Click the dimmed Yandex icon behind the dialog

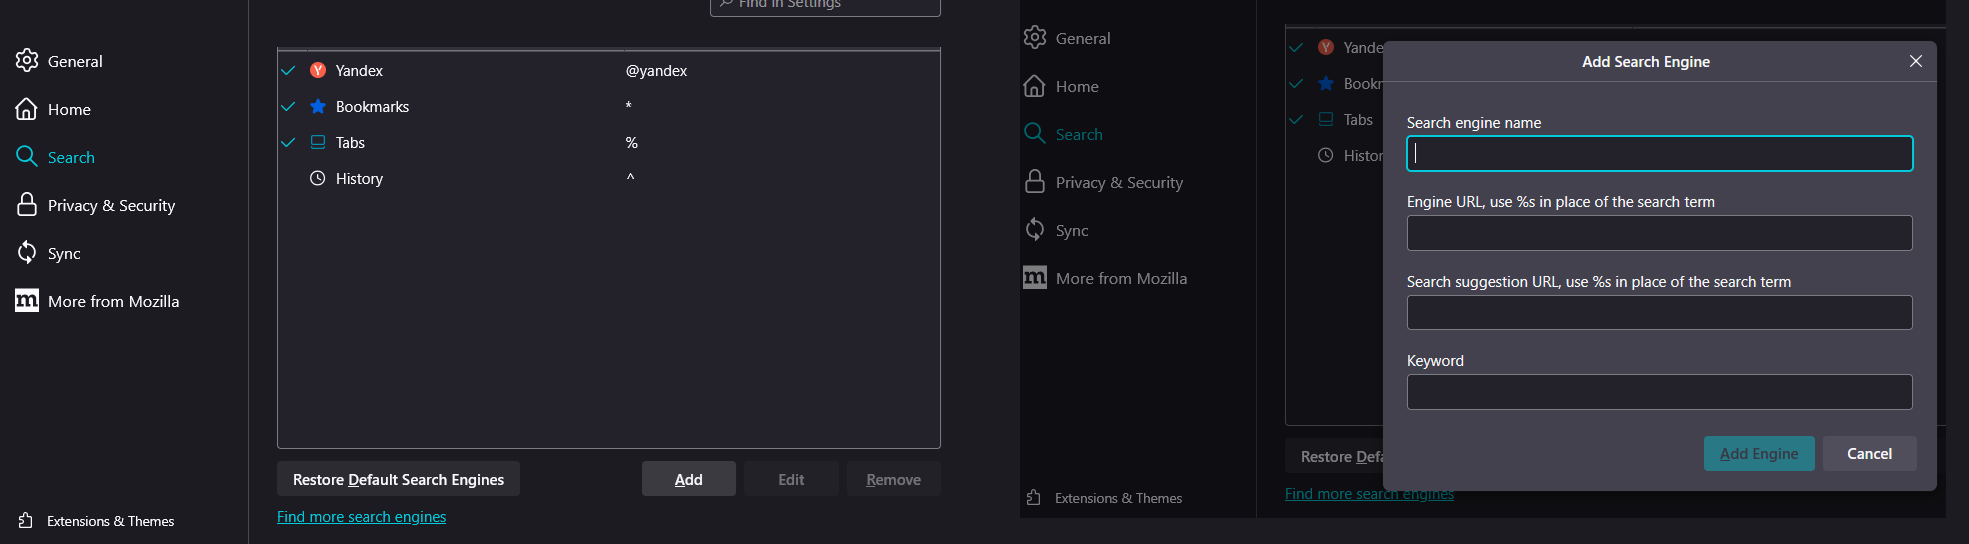click(x=1326, y=48)
